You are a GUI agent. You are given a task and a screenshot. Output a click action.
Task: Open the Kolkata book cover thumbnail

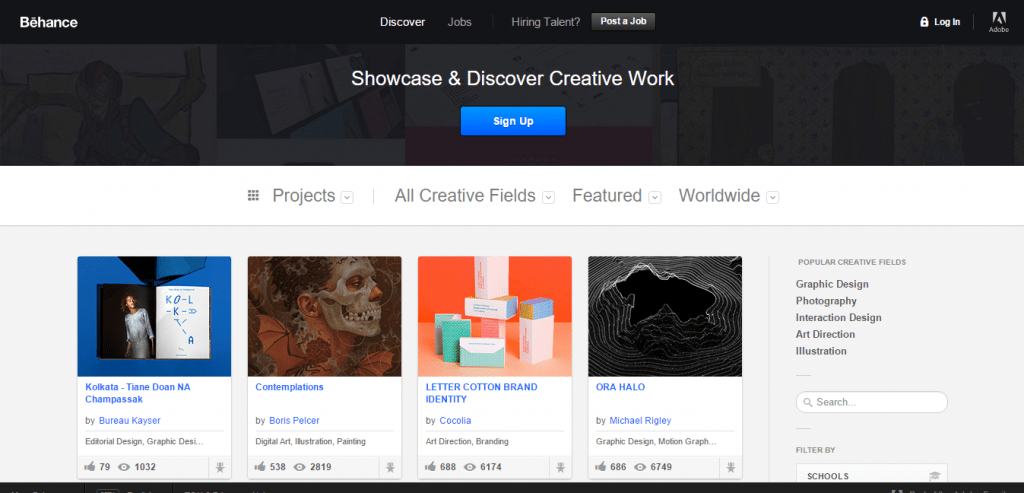click(x=154, y=317)
